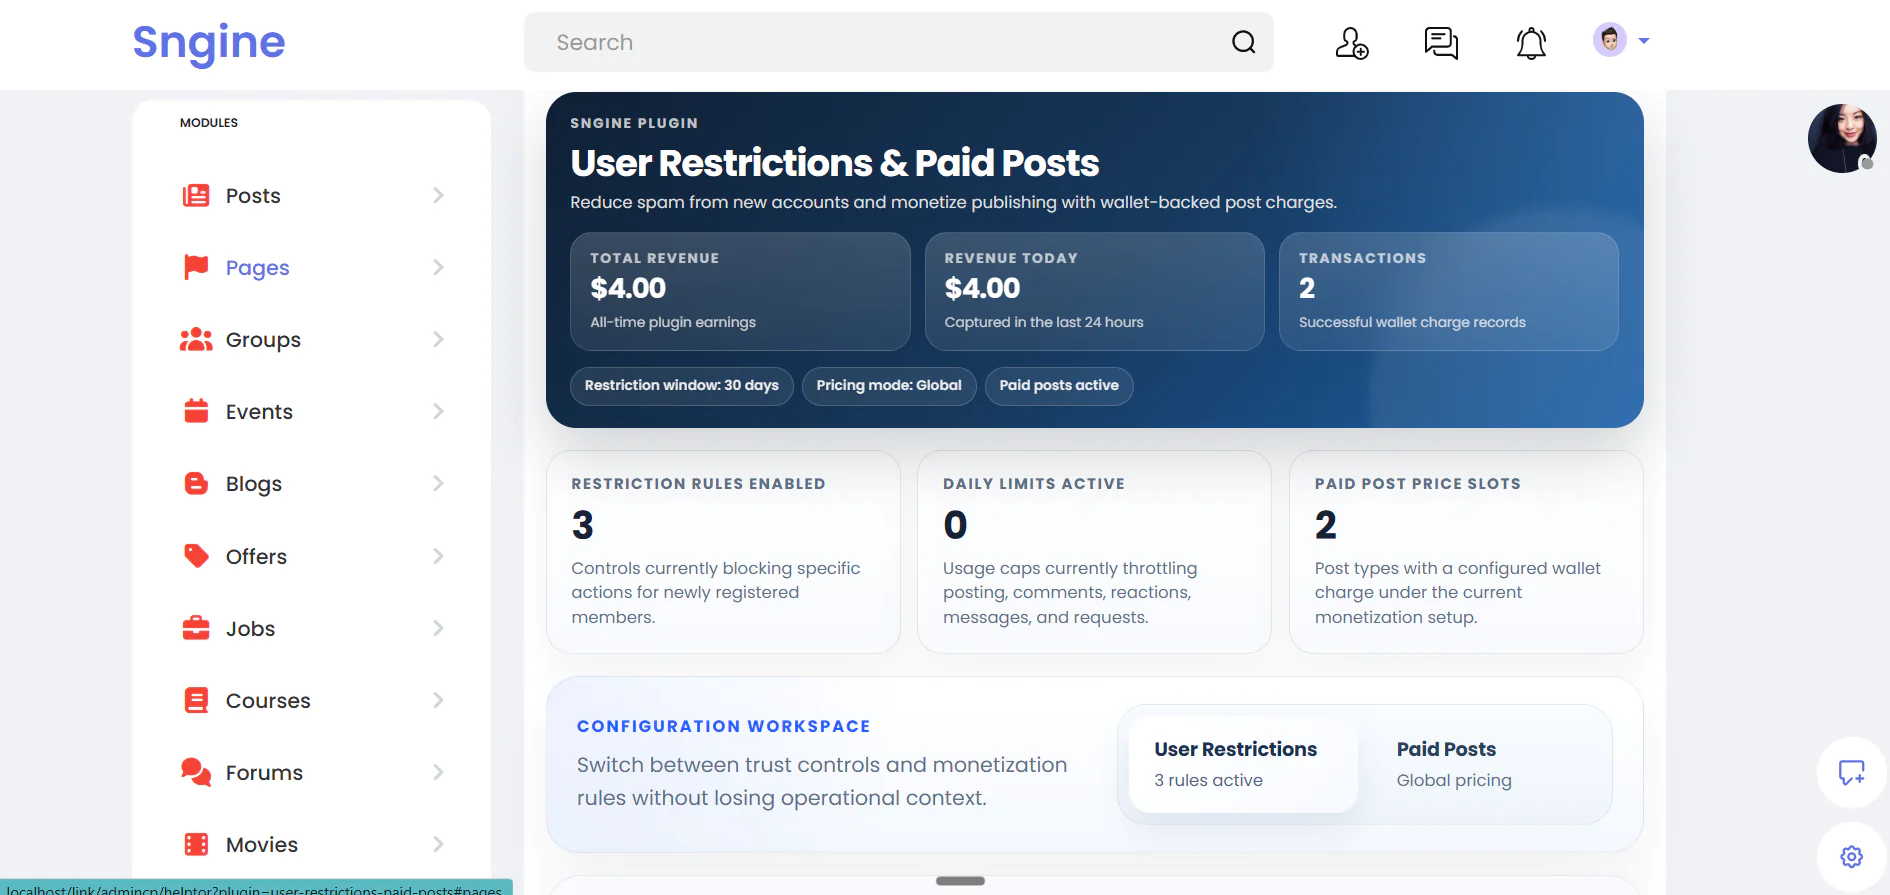
Task: Open the friend requests icon
Action: [1352, 43]
